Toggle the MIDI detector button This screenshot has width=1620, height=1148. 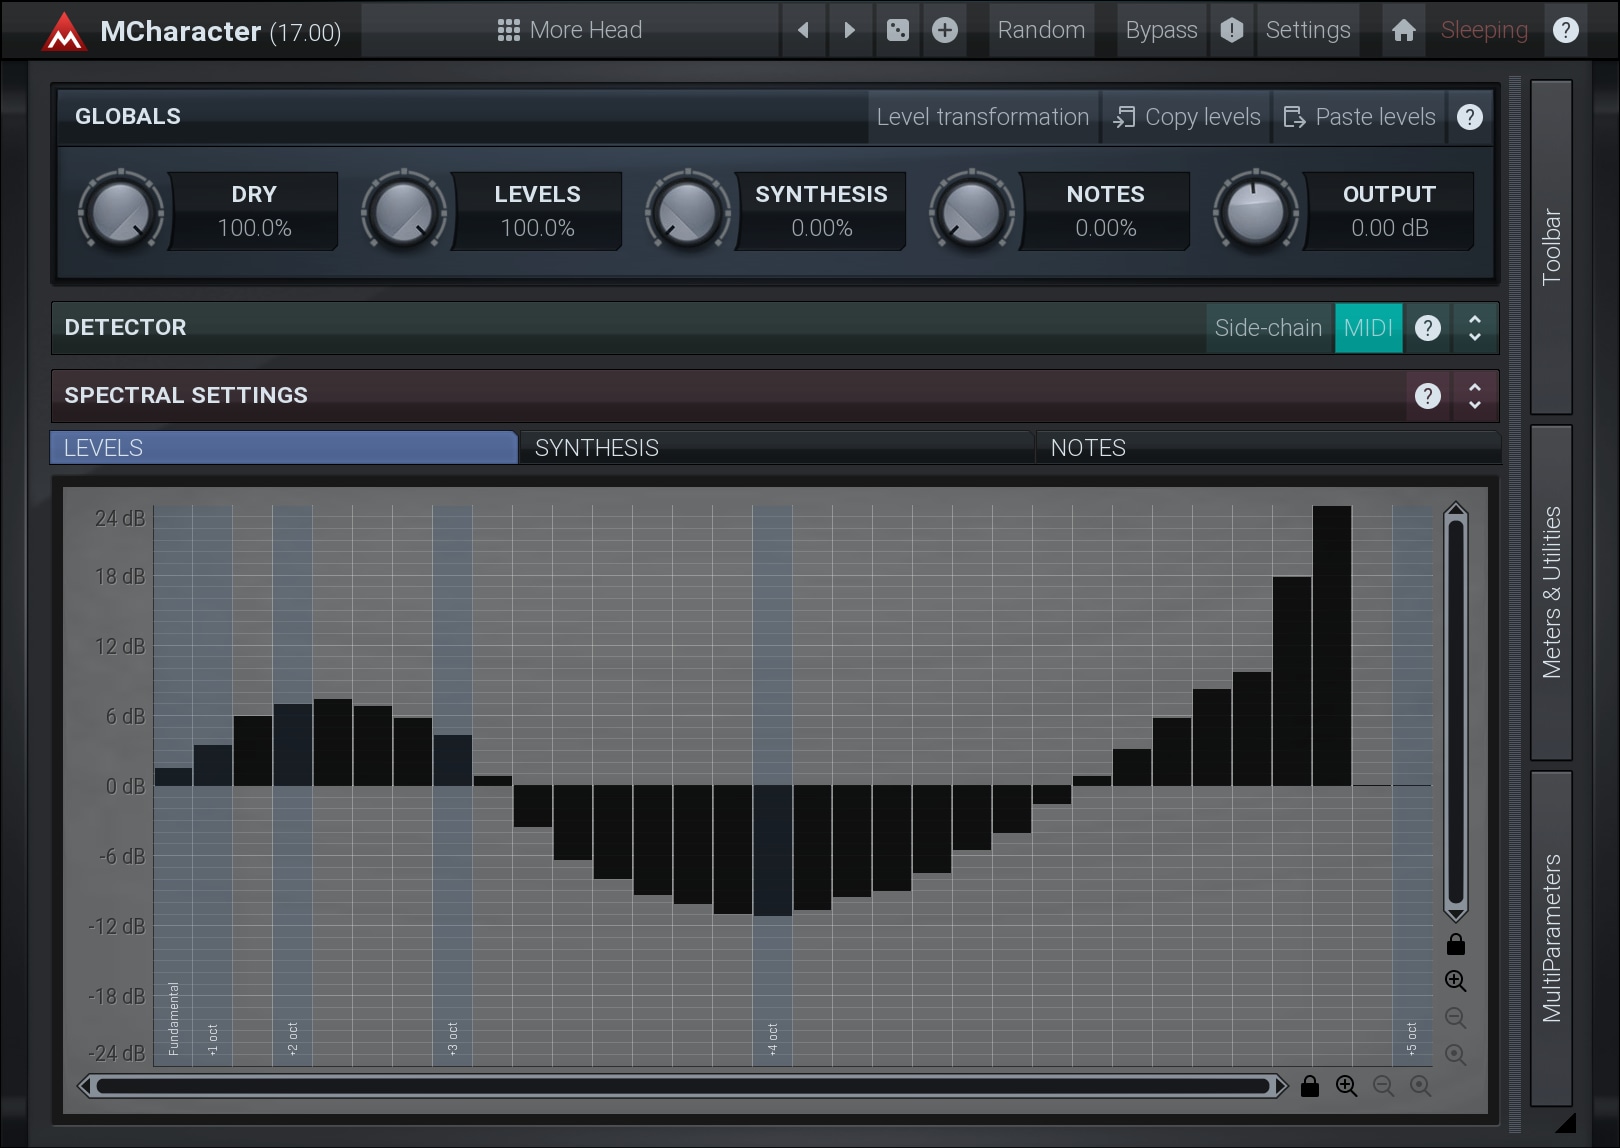coord(1367,328)
